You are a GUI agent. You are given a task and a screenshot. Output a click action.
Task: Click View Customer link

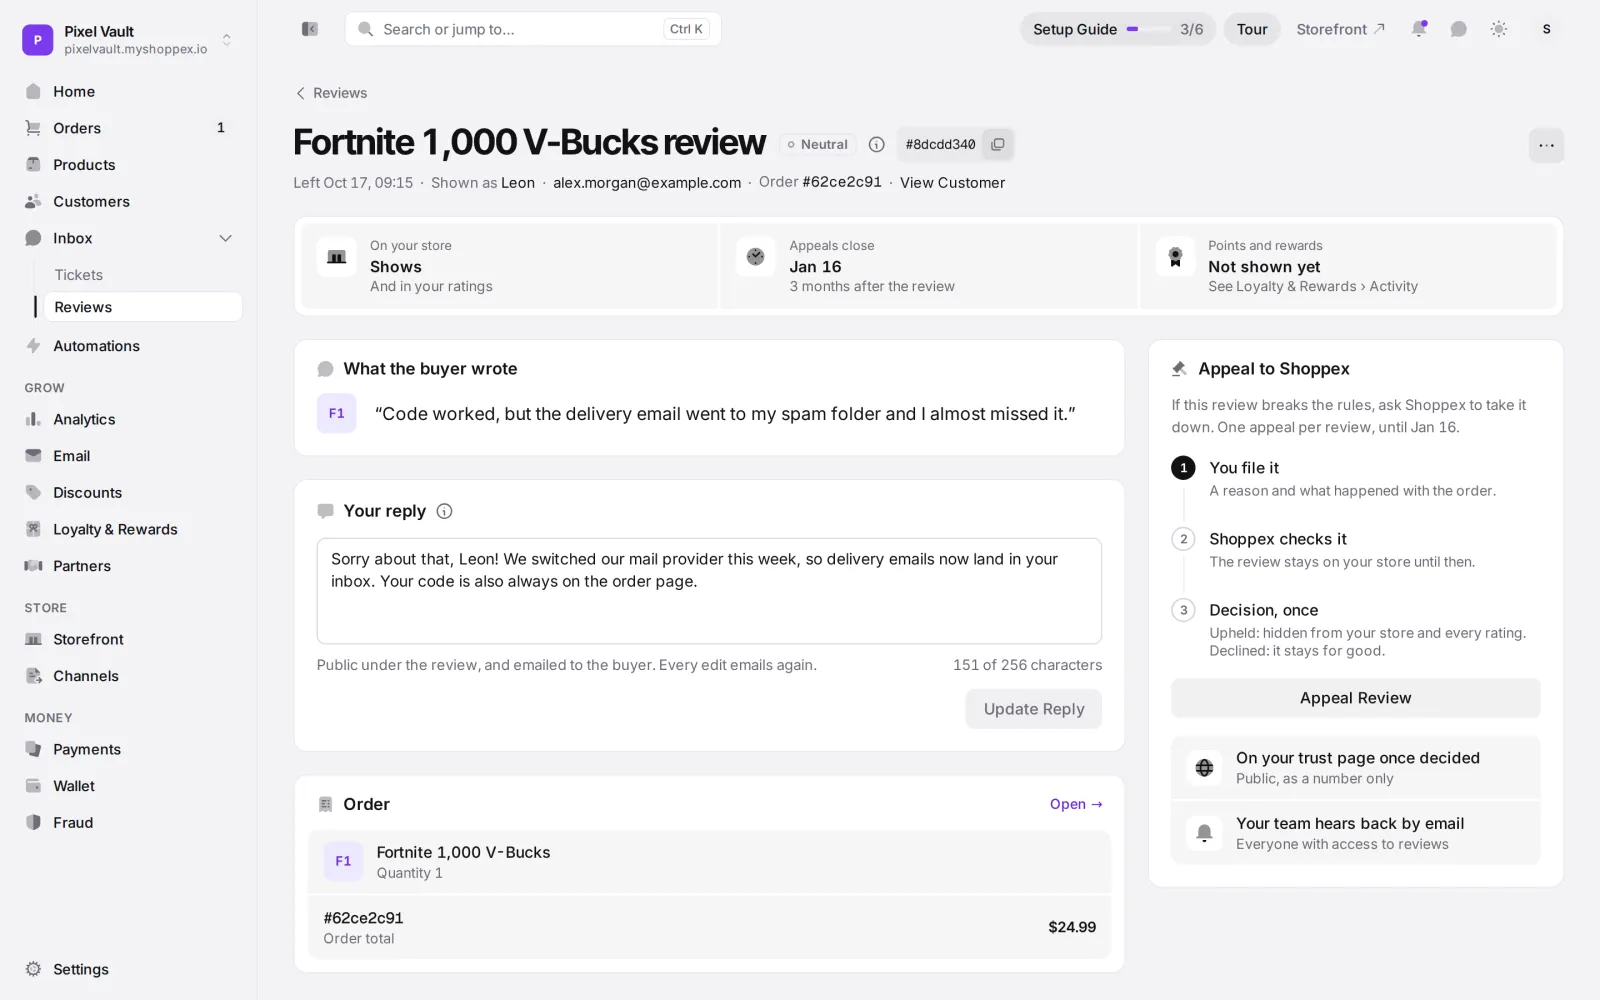coord(952,182)
